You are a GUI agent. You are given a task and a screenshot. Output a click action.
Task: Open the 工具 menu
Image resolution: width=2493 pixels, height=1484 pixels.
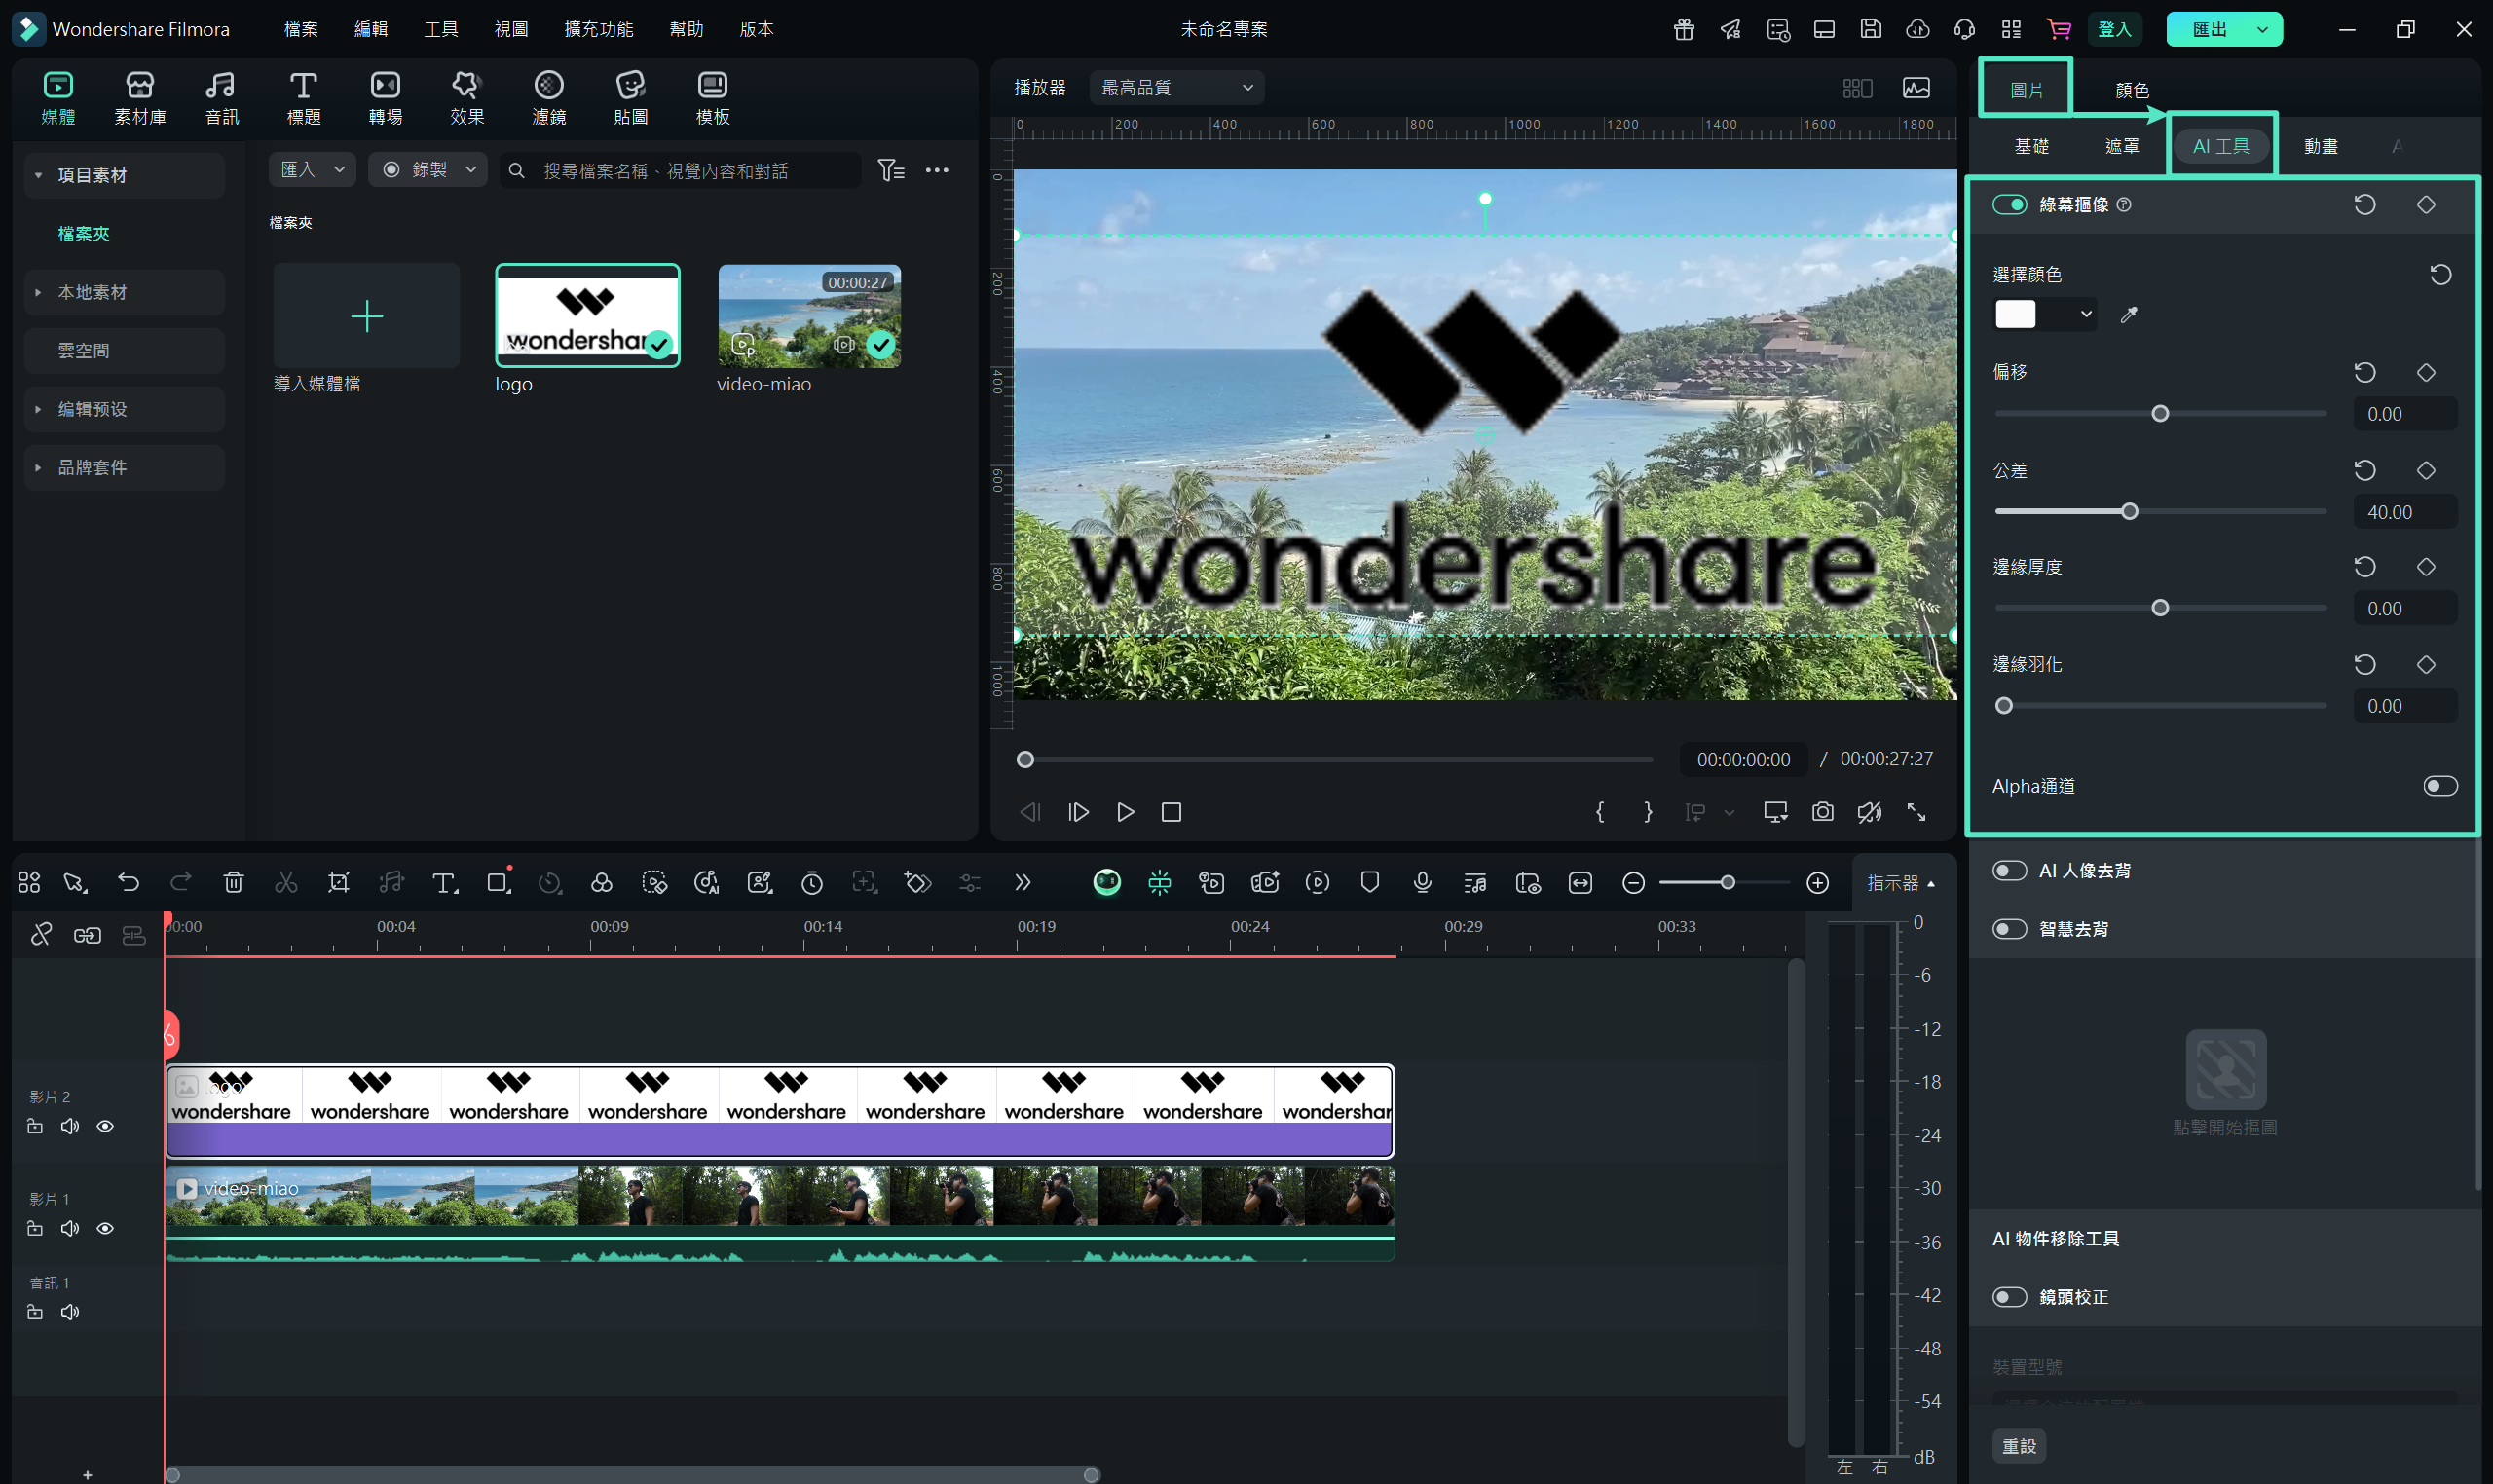[440, 29]
